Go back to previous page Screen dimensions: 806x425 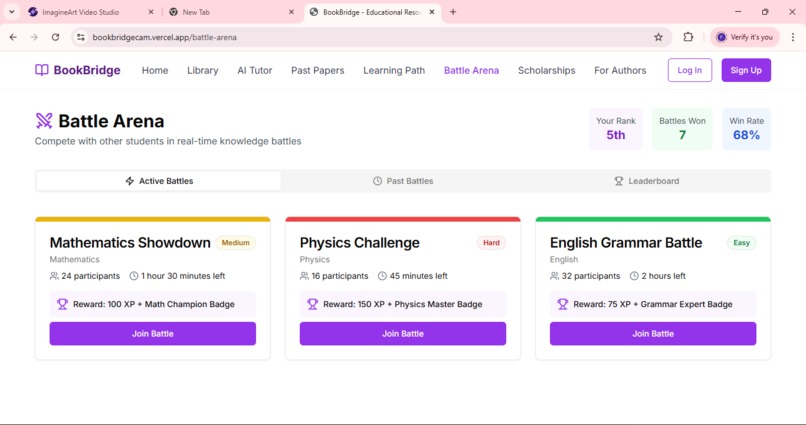coord(13,37)
